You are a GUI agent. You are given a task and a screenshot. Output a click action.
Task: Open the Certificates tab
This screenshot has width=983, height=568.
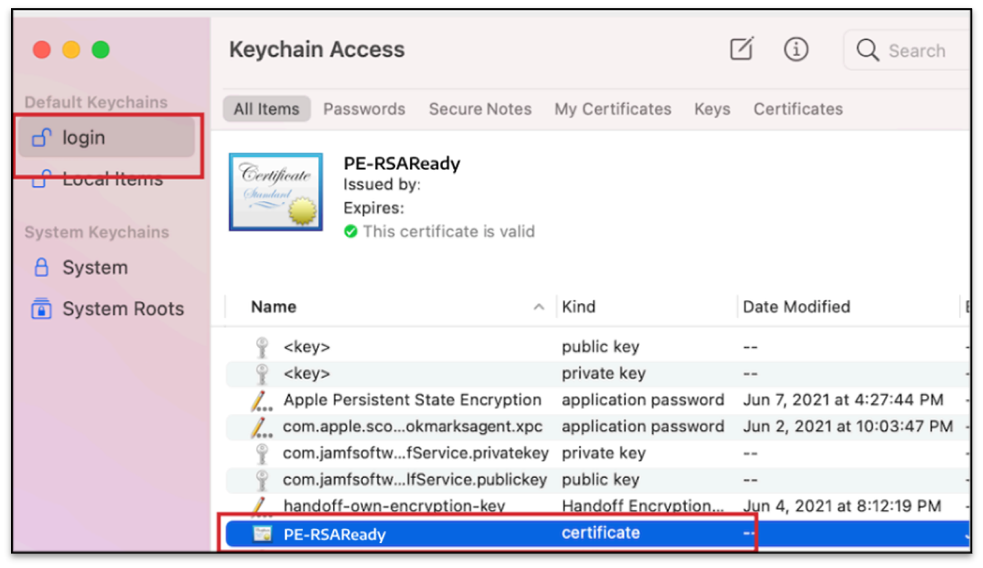[798, 109]
